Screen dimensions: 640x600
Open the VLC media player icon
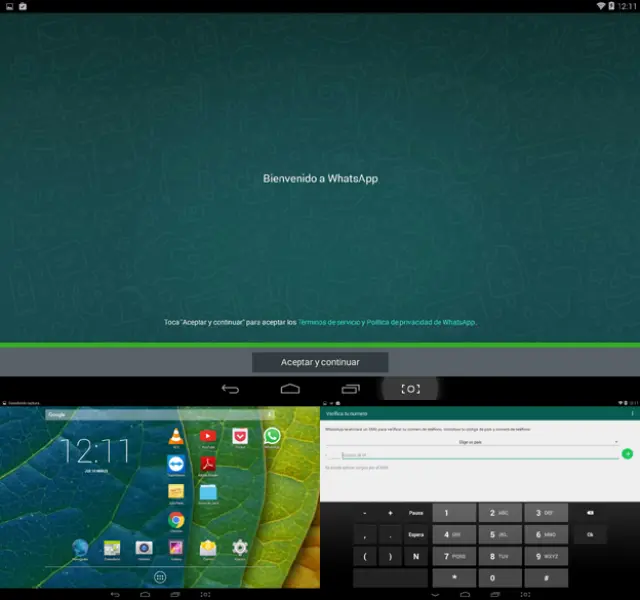[x=176, y=436]
